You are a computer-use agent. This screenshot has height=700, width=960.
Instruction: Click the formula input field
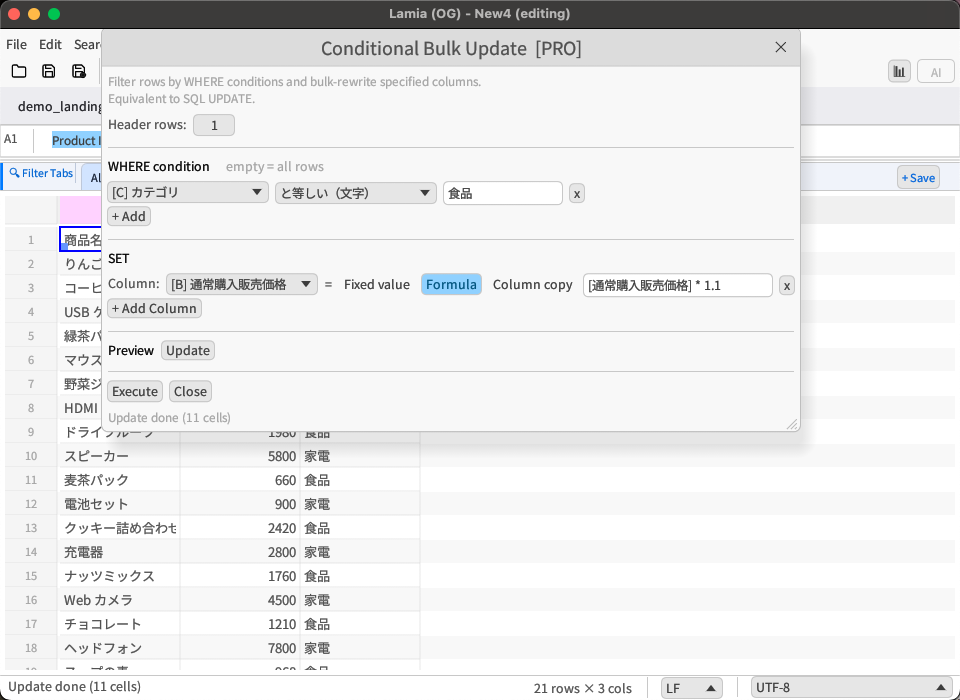point(678,285)
